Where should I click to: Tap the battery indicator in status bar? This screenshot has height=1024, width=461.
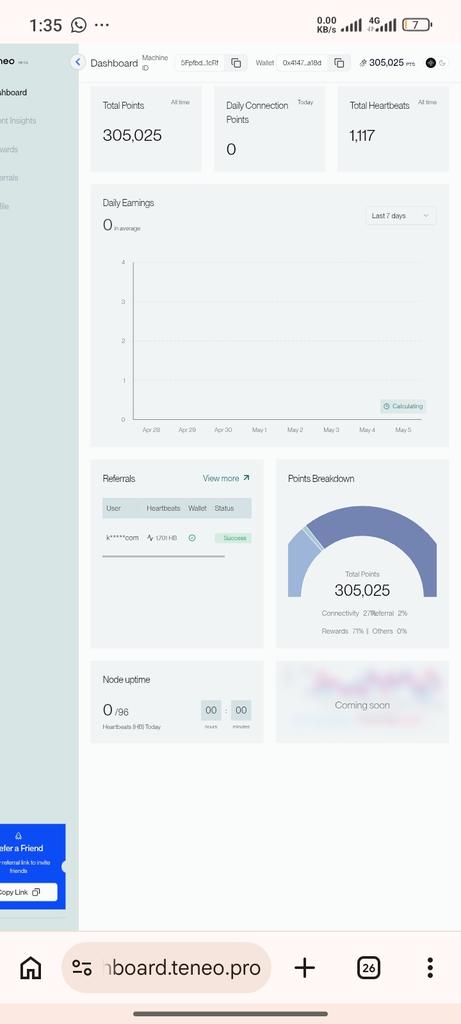point(417,25)
